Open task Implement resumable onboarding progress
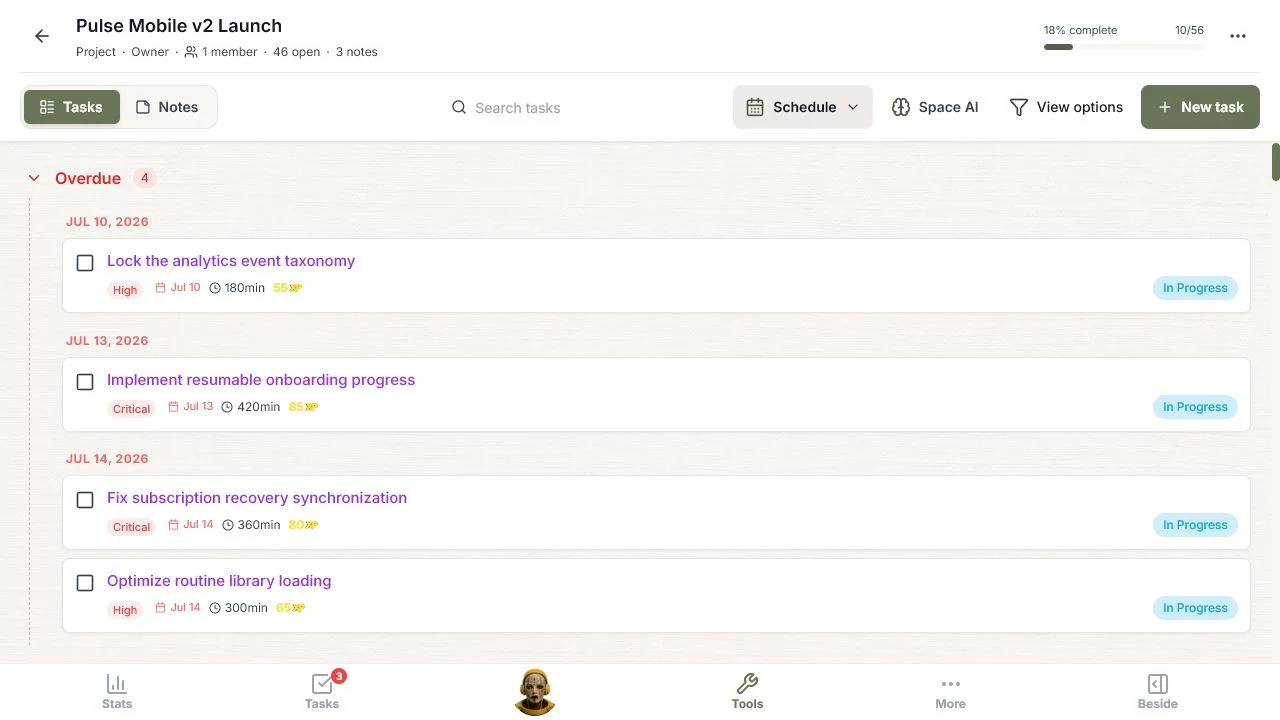1280x720 pixels. coord(261,380)
